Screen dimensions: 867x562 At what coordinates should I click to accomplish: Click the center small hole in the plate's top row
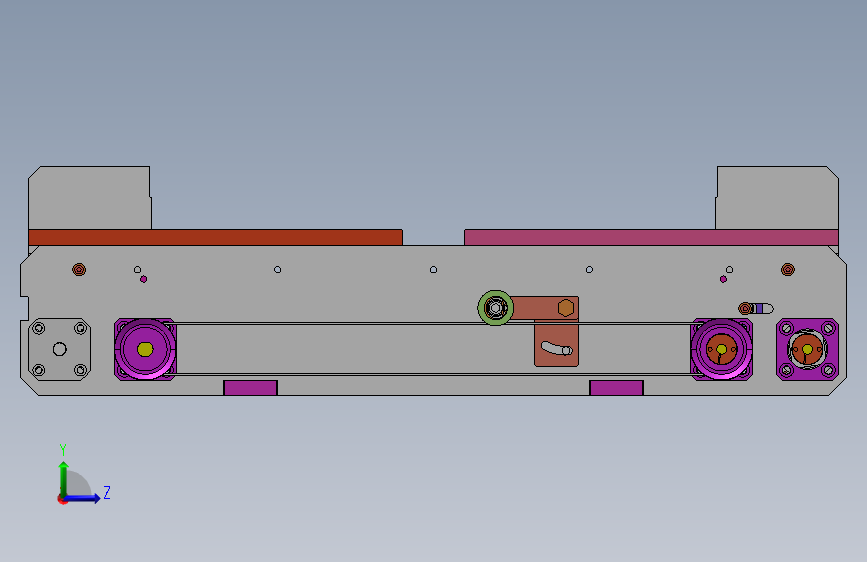434,270
